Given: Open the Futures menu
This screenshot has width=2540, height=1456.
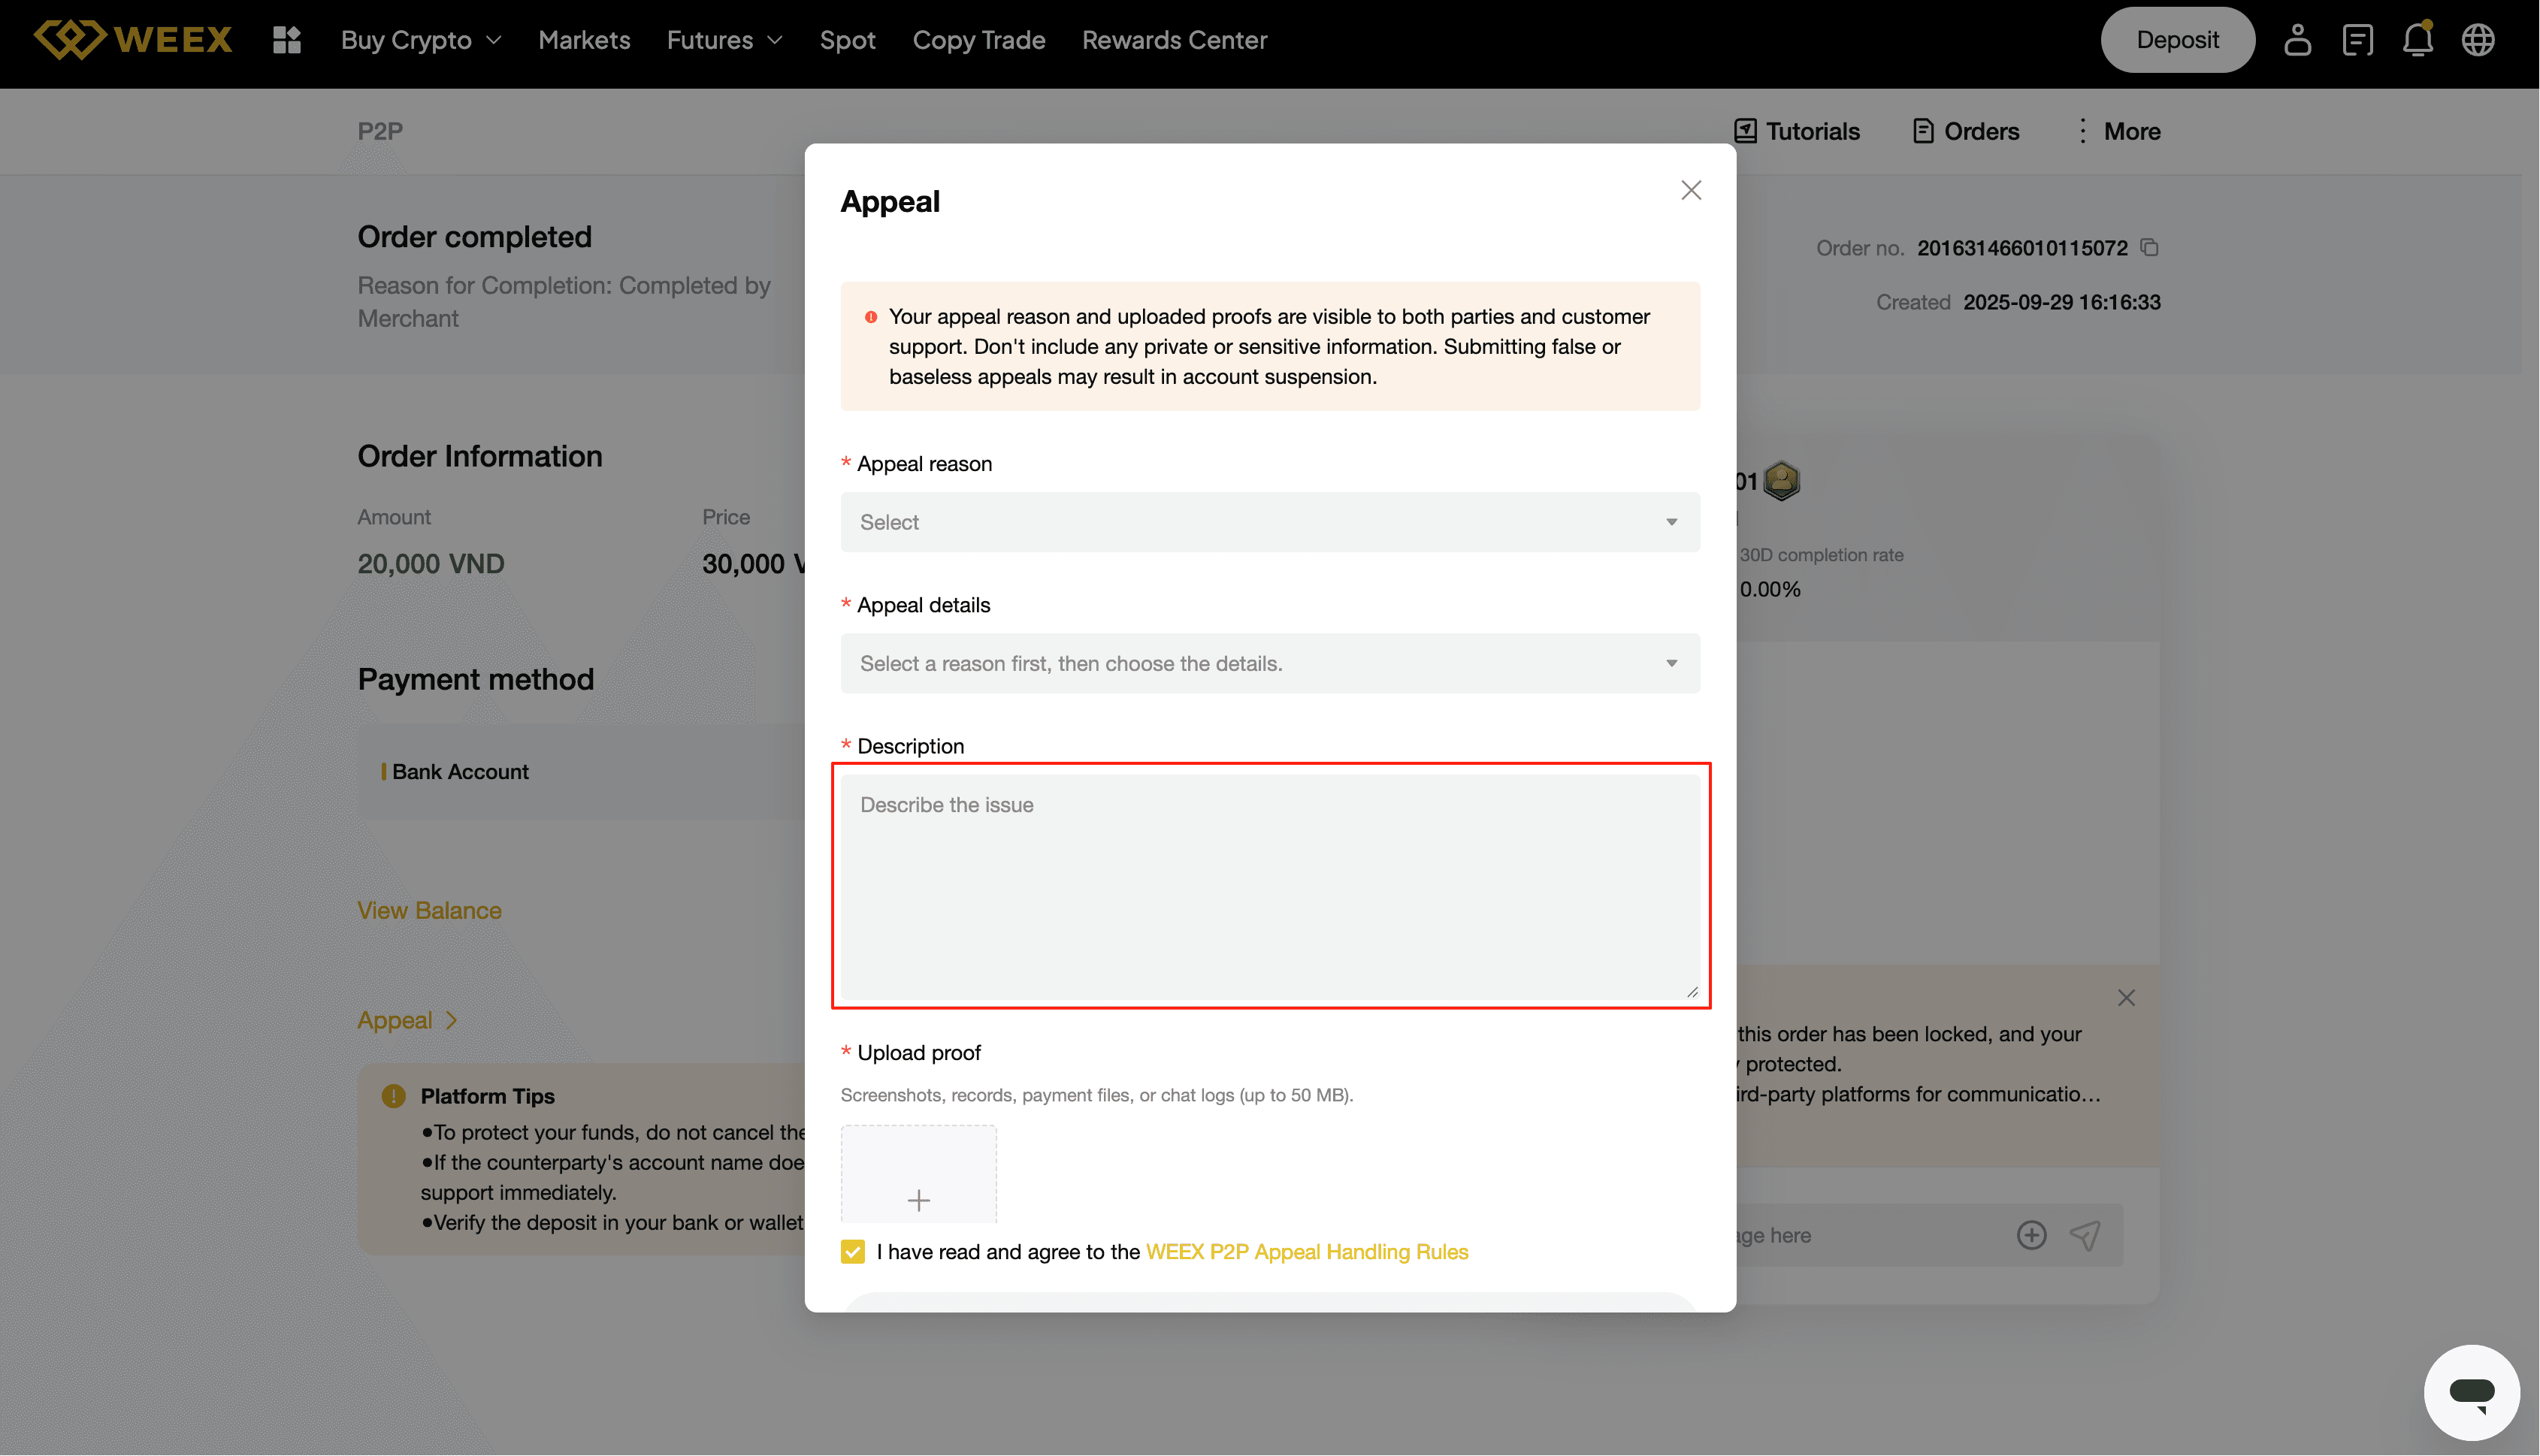Looking at the screenshot, I should [724, 40].
